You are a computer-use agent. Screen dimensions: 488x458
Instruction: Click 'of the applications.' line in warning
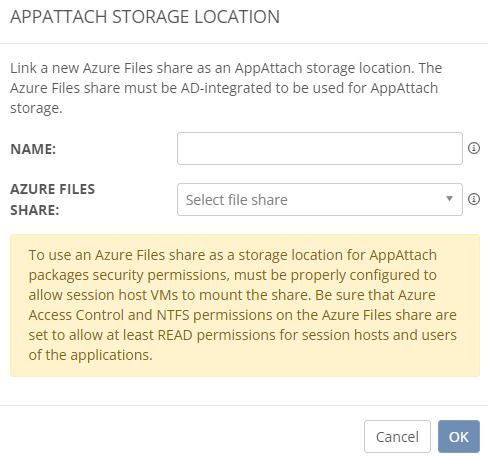[91, 355]
